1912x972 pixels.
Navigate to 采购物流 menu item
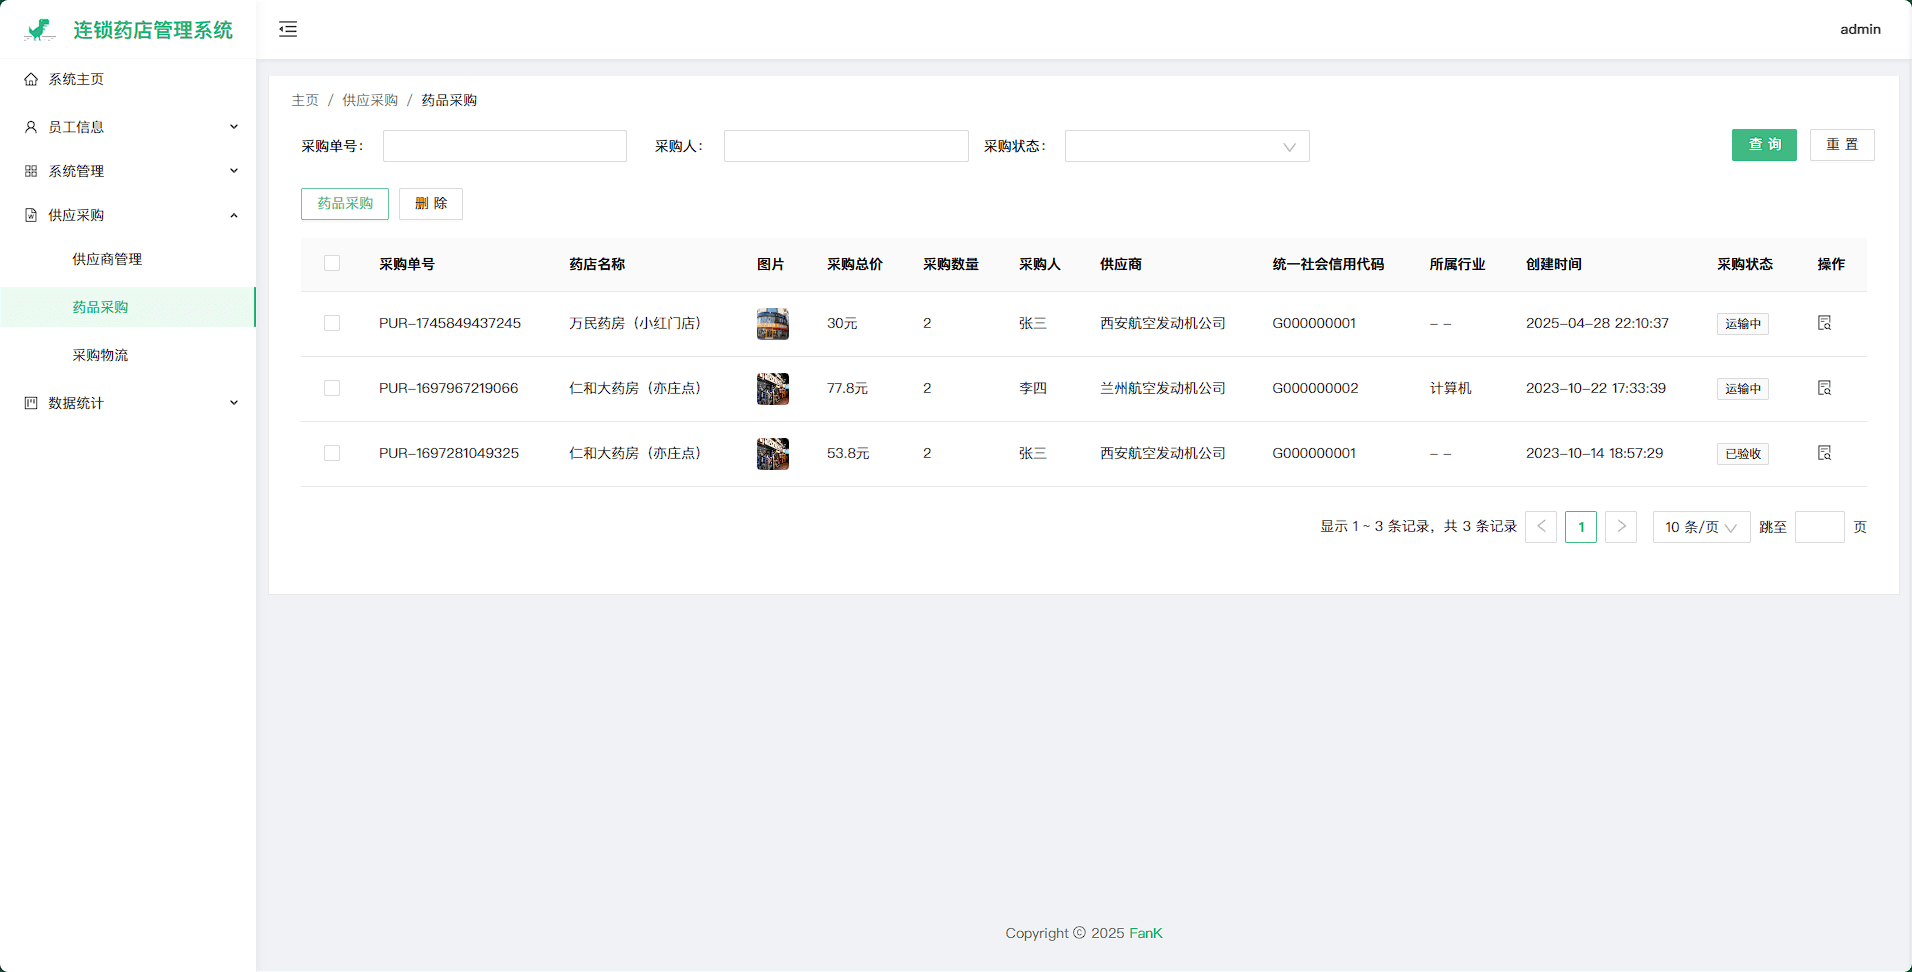pyautogui.click(x=100, y=355)
